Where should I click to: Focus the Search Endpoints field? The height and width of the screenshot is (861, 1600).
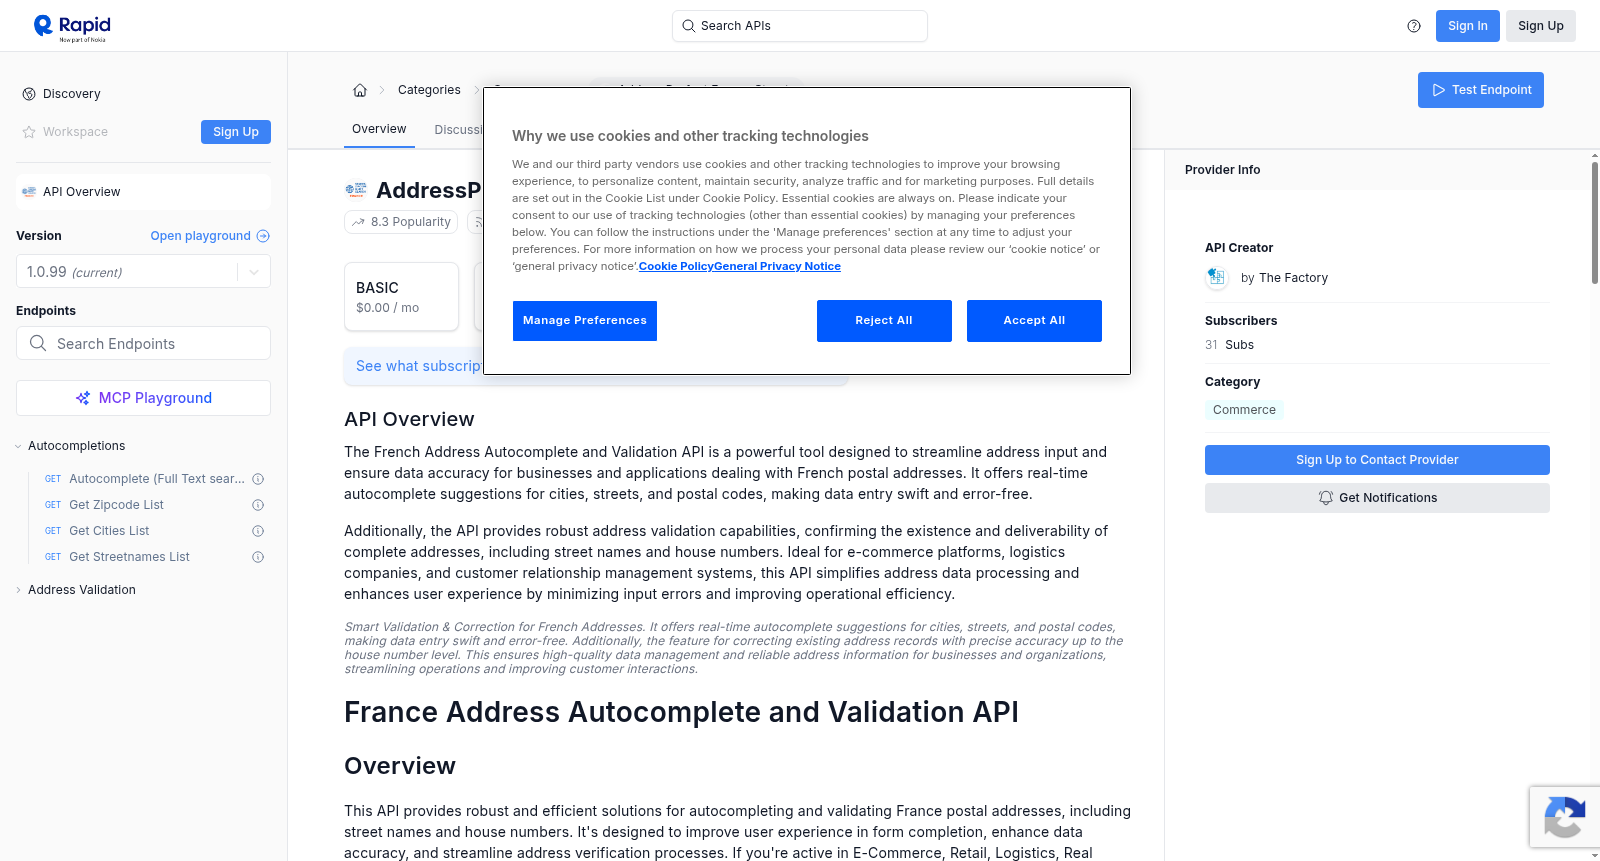pos(143,343)
